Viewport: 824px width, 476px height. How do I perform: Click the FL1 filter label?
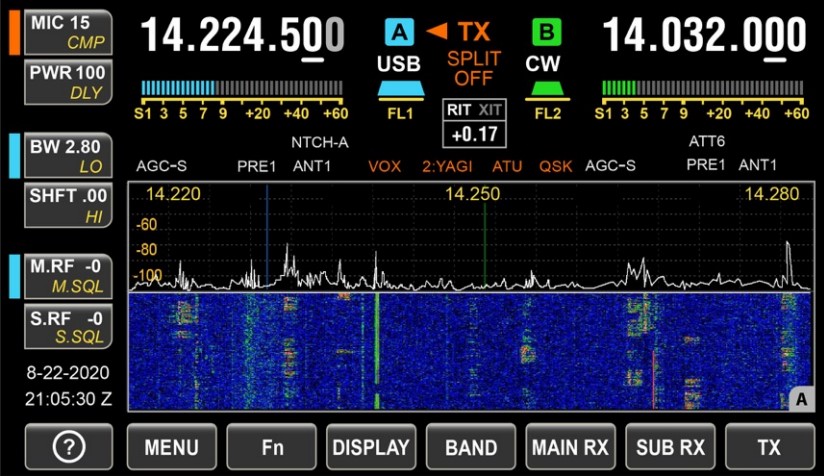click(400, 113)
